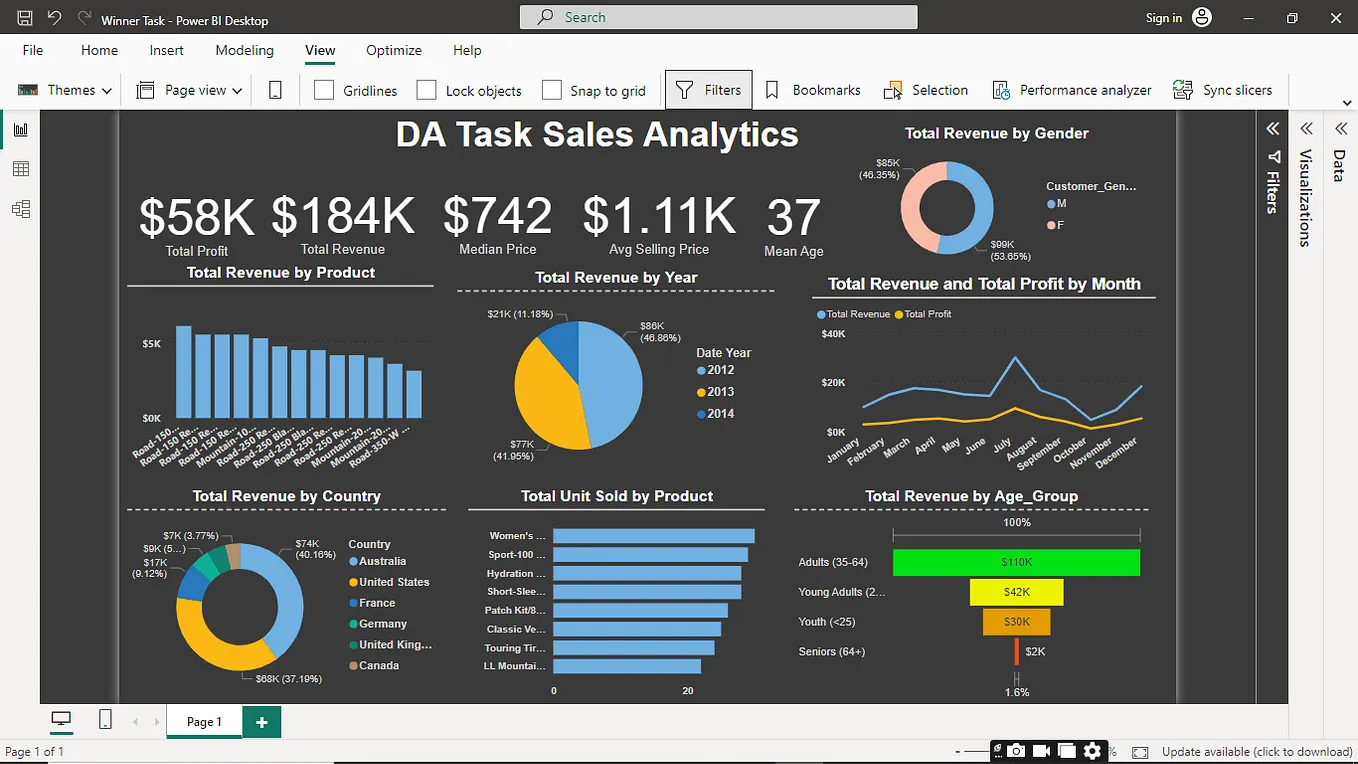Open the Themes dropdown
Image resolution: width=1358 pixels, height=764 pixels.
pyautogui.click(x=64, y=89)
